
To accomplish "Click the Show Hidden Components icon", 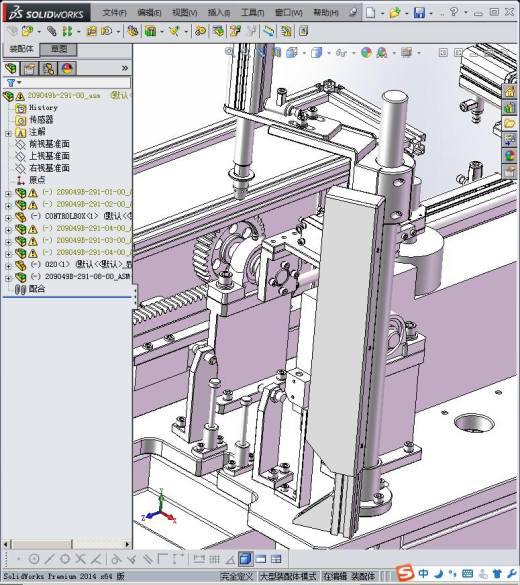I will (x=133, y=31).
